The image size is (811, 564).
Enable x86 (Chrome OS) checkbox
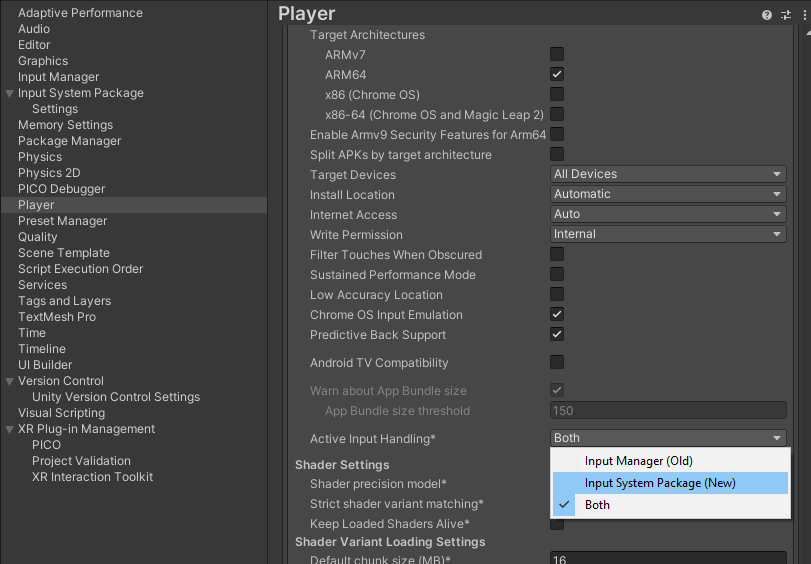point(557,94)
